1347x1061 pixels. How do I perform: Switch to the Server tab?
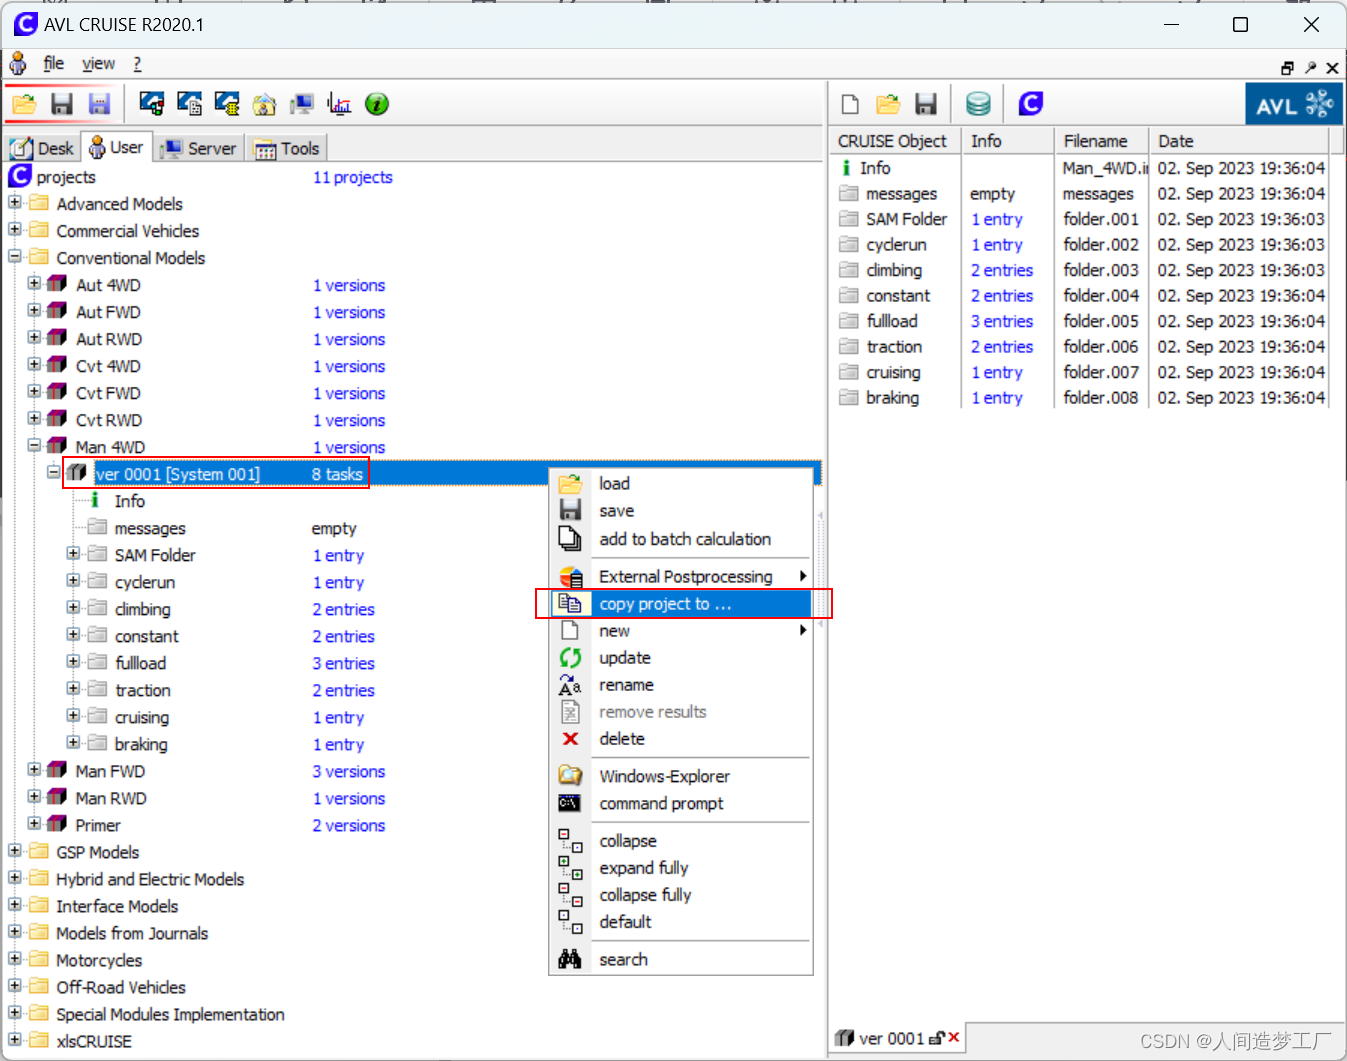click(x=199, y=148)
